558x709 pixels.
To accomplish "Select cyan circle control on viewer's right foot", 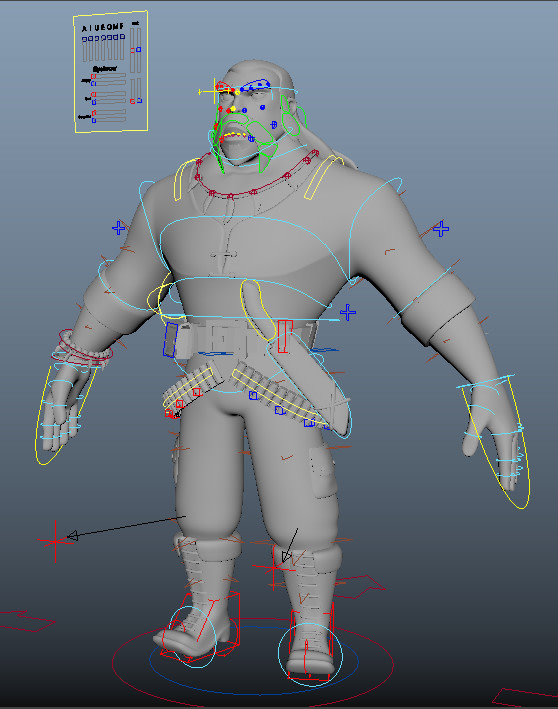I will (x=310, y=654).
